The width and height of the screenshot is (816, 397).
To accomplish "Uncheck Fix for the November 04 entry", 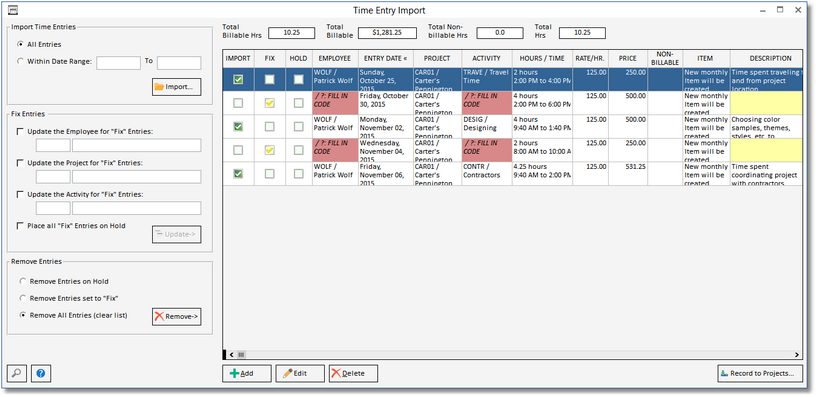I will [x=269, y=150].
